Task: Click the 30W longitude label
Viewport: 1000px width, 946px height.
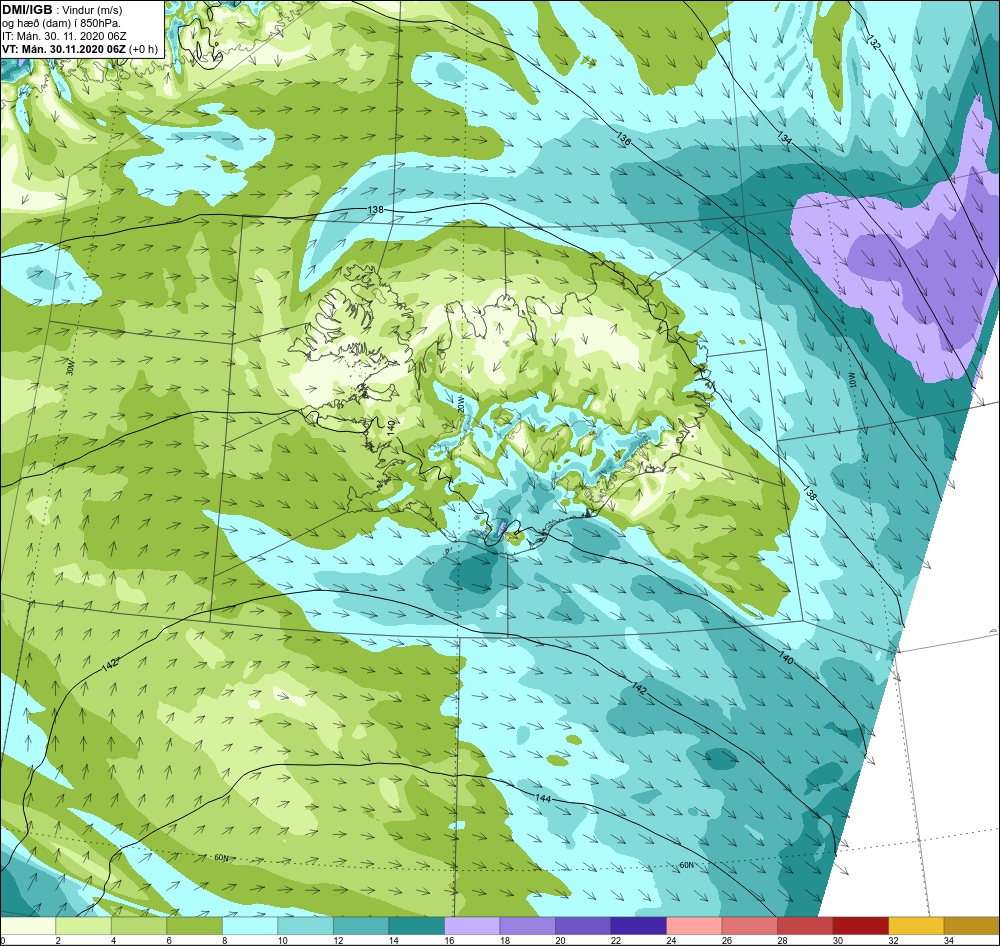Action: tap(70, 367)
